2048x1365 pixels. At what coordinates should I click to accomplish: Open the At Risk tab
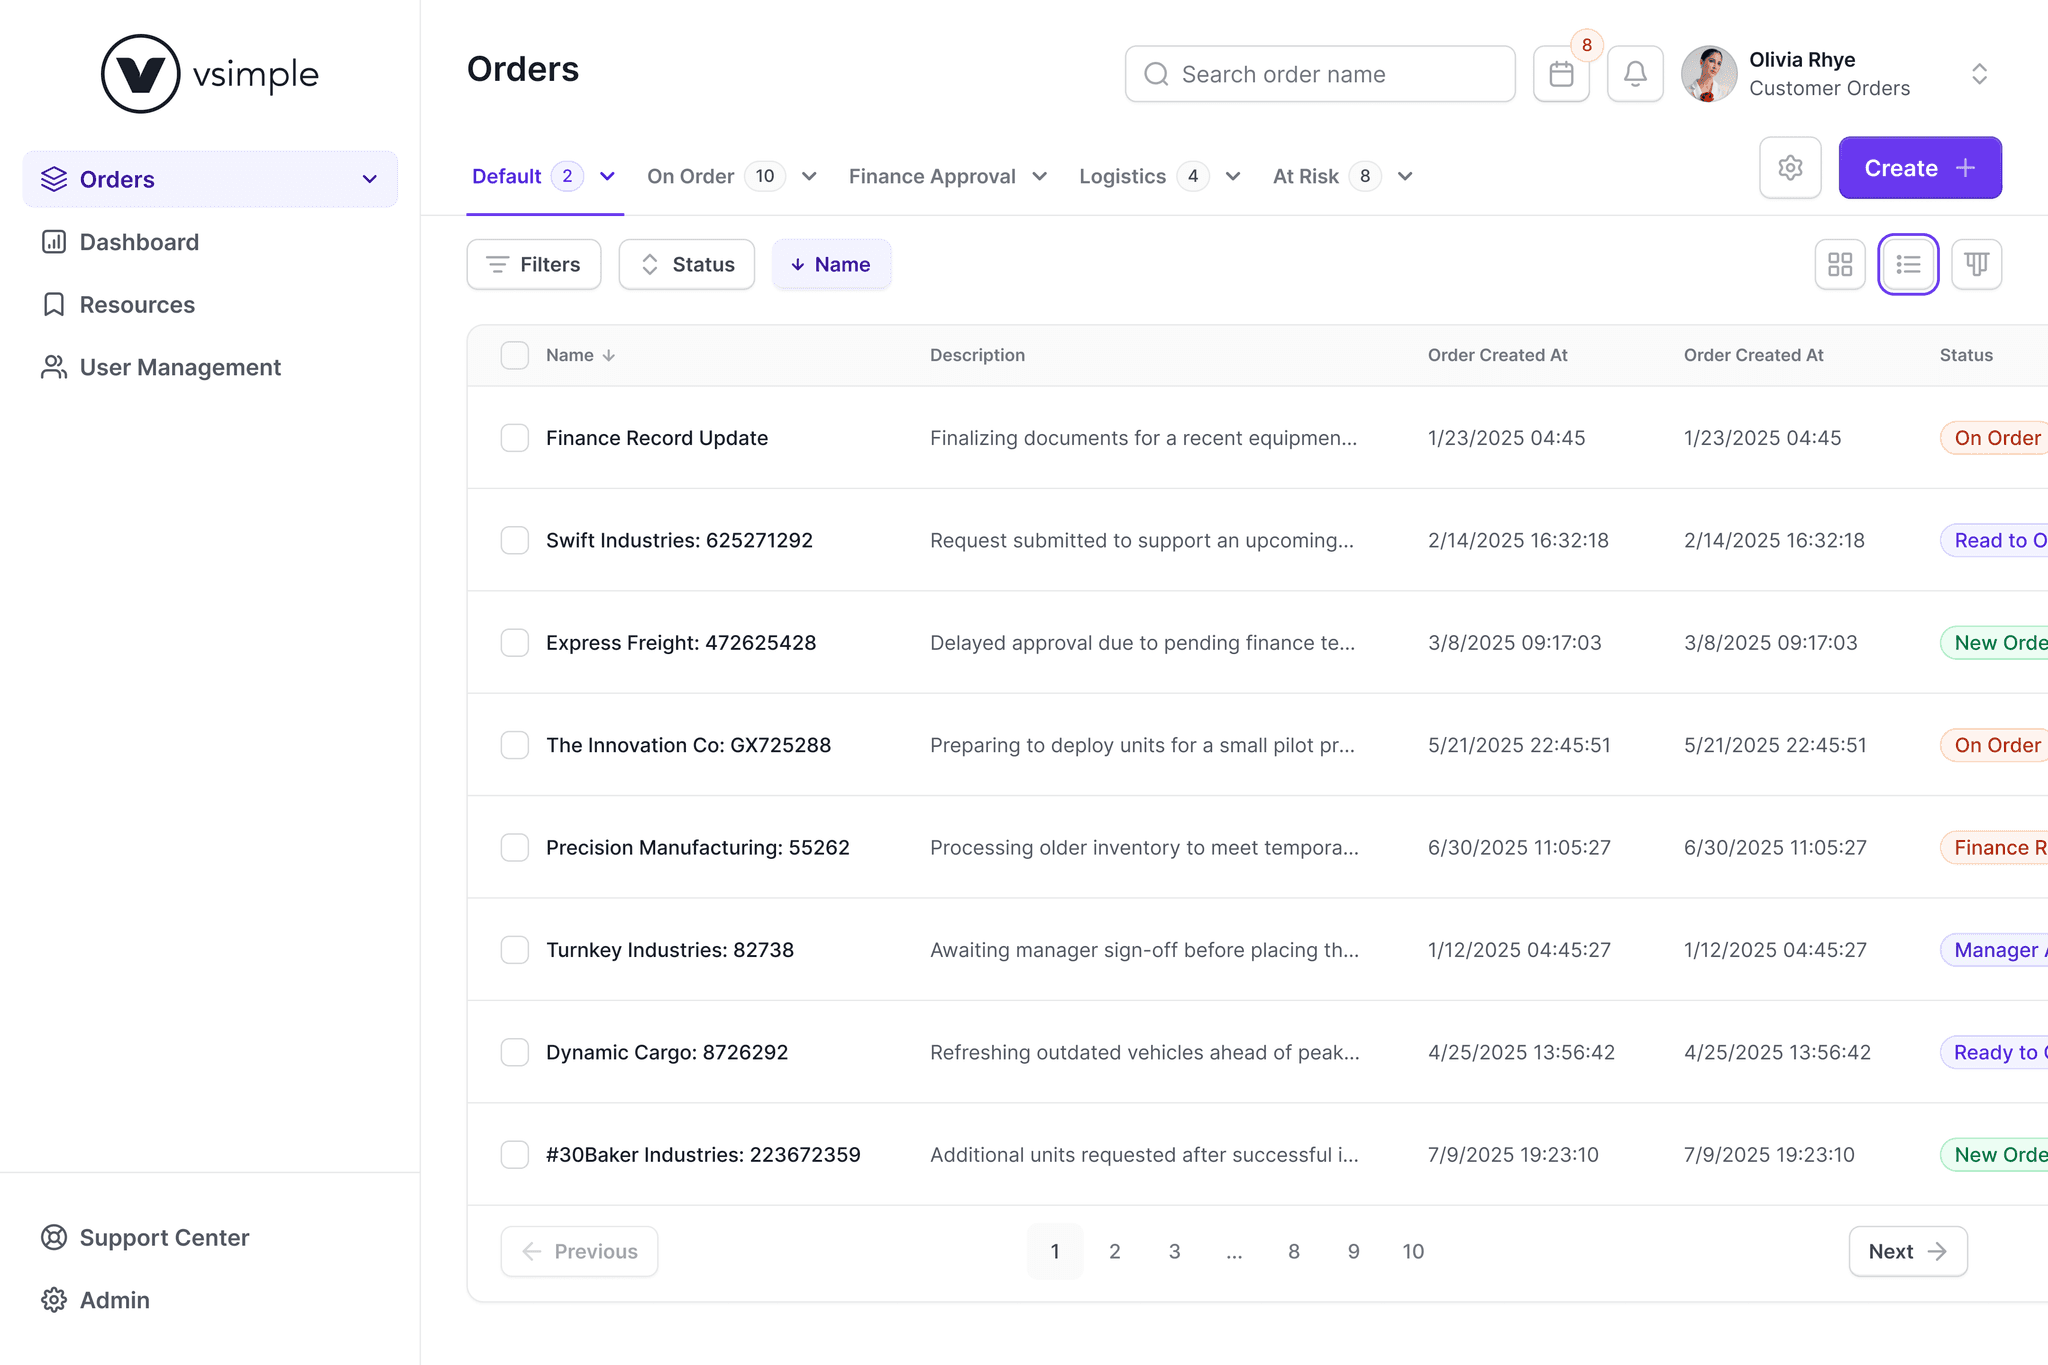(1305, 176)
